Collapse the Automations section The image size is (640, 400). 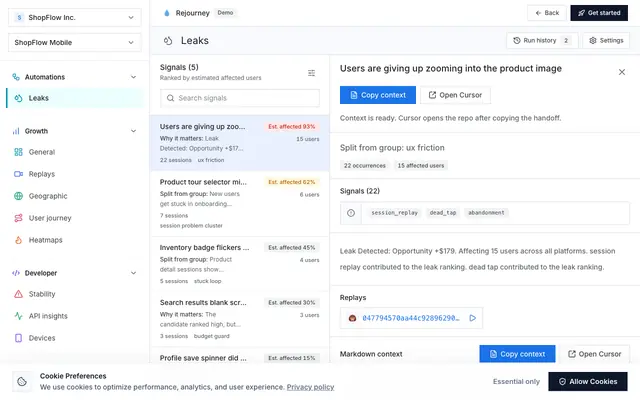tap(133, 77)
